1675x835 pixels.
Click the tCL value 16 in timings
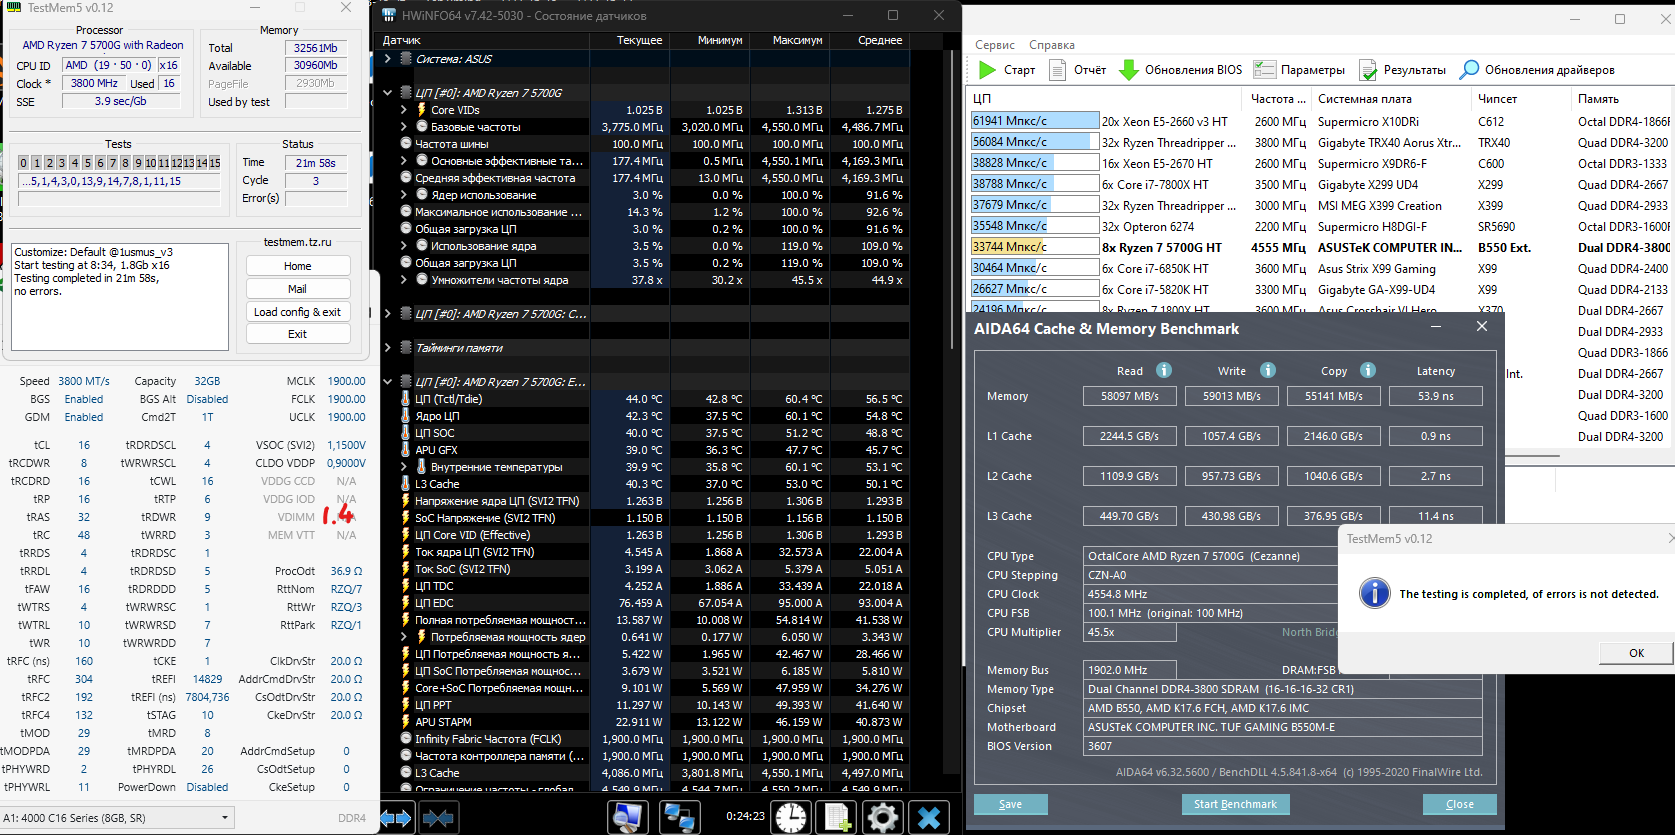(84, 445)
